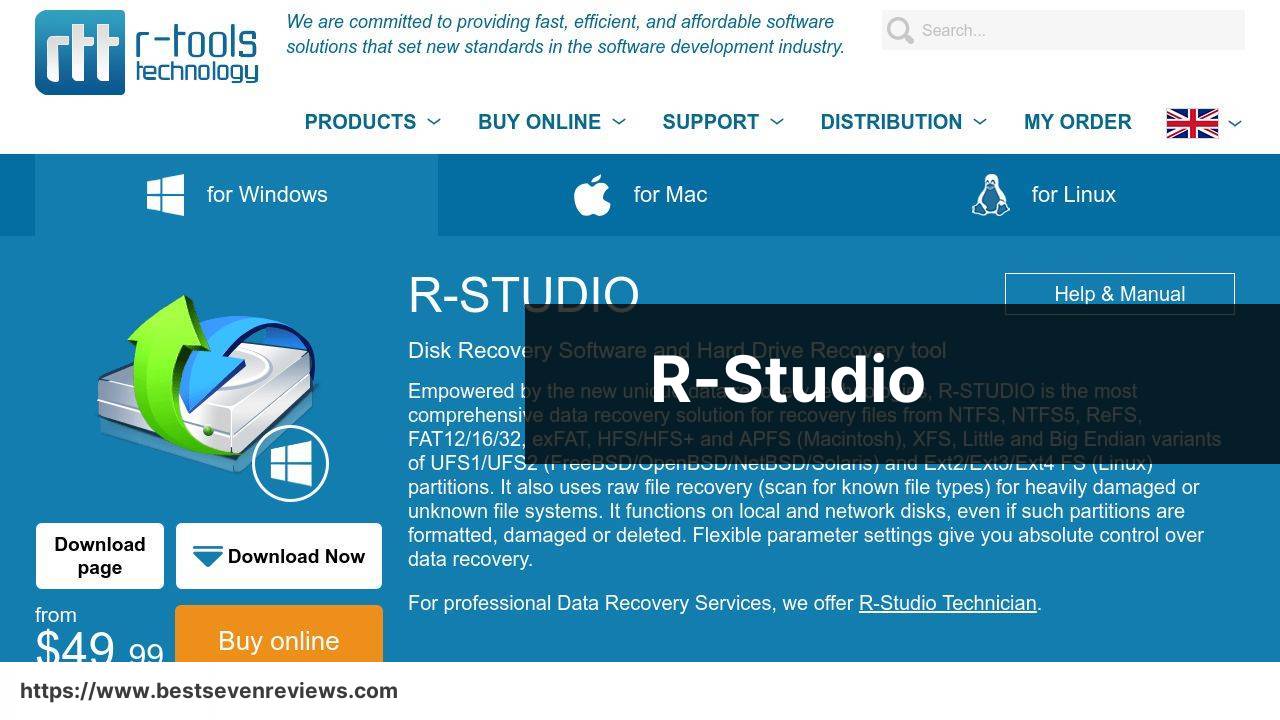Click the Download Now button
1280x720 pixels.
279,556
